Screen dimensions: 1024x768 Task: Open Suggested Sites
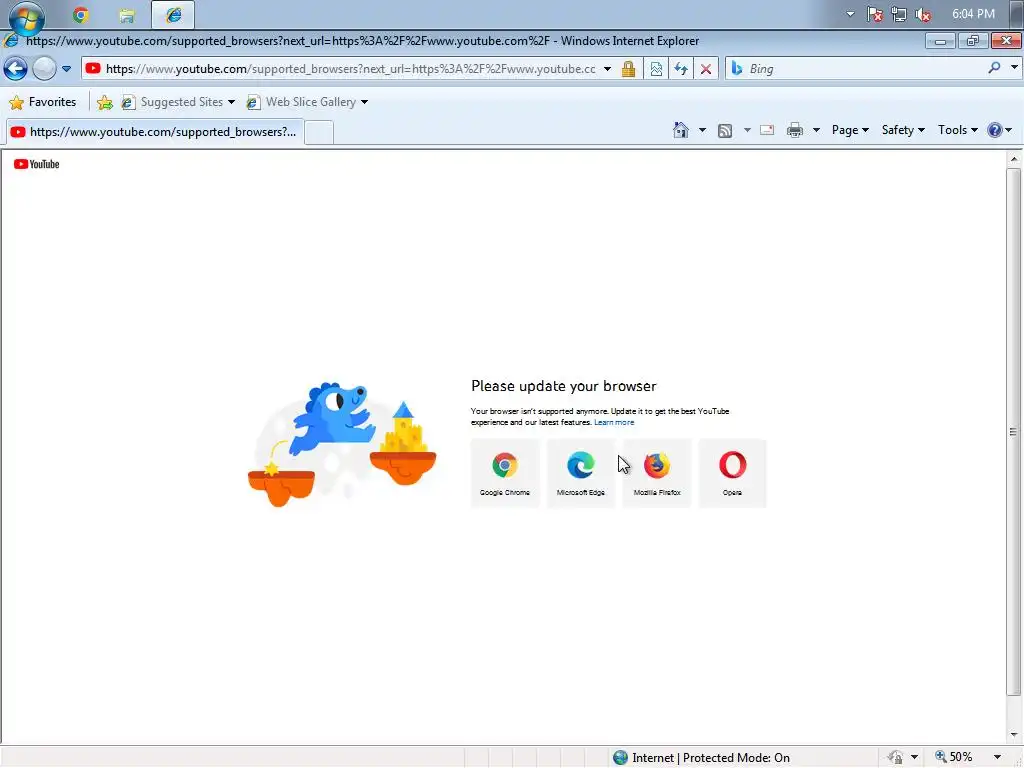tap(178, 102)
